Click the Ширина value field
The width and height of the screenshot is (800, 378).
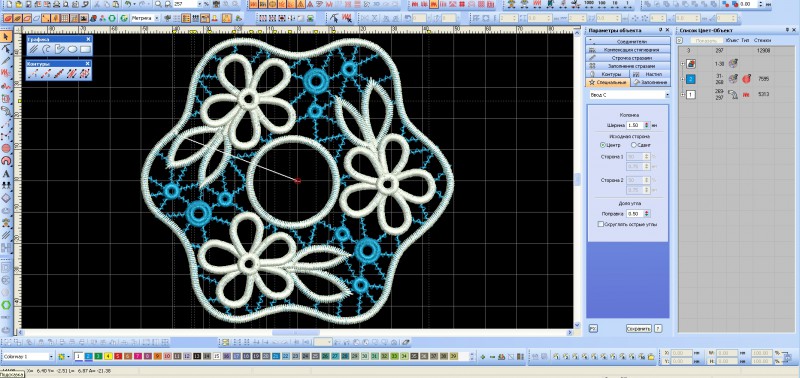(x=635, y=125)
